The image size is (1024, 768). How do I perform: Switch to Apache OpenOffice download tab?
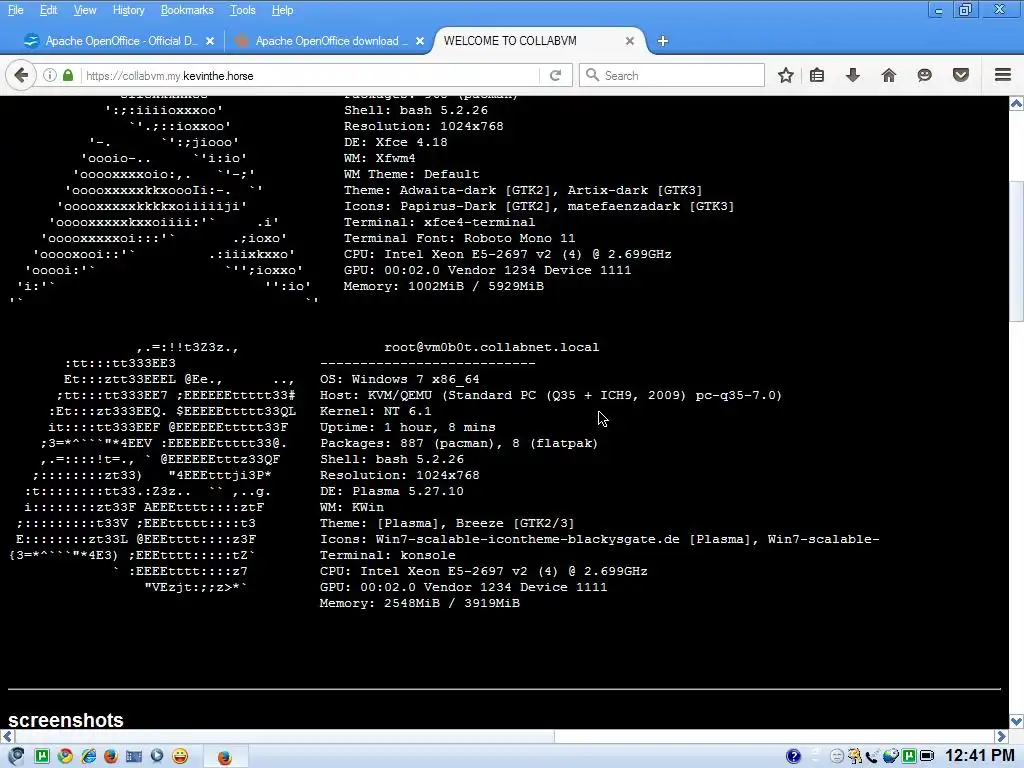coord(328,41)
